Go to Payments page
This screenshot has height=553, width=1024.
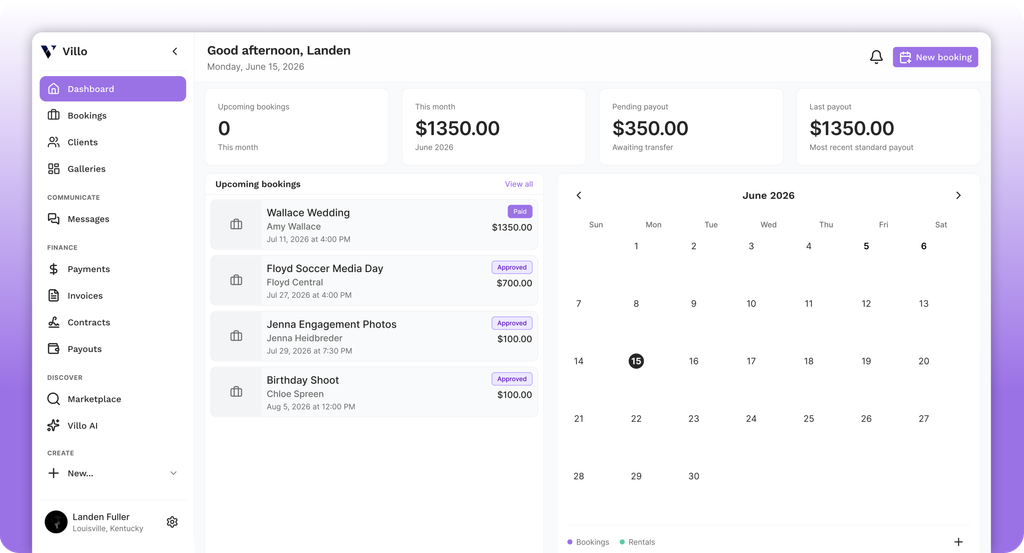click(x=113, y=269)
